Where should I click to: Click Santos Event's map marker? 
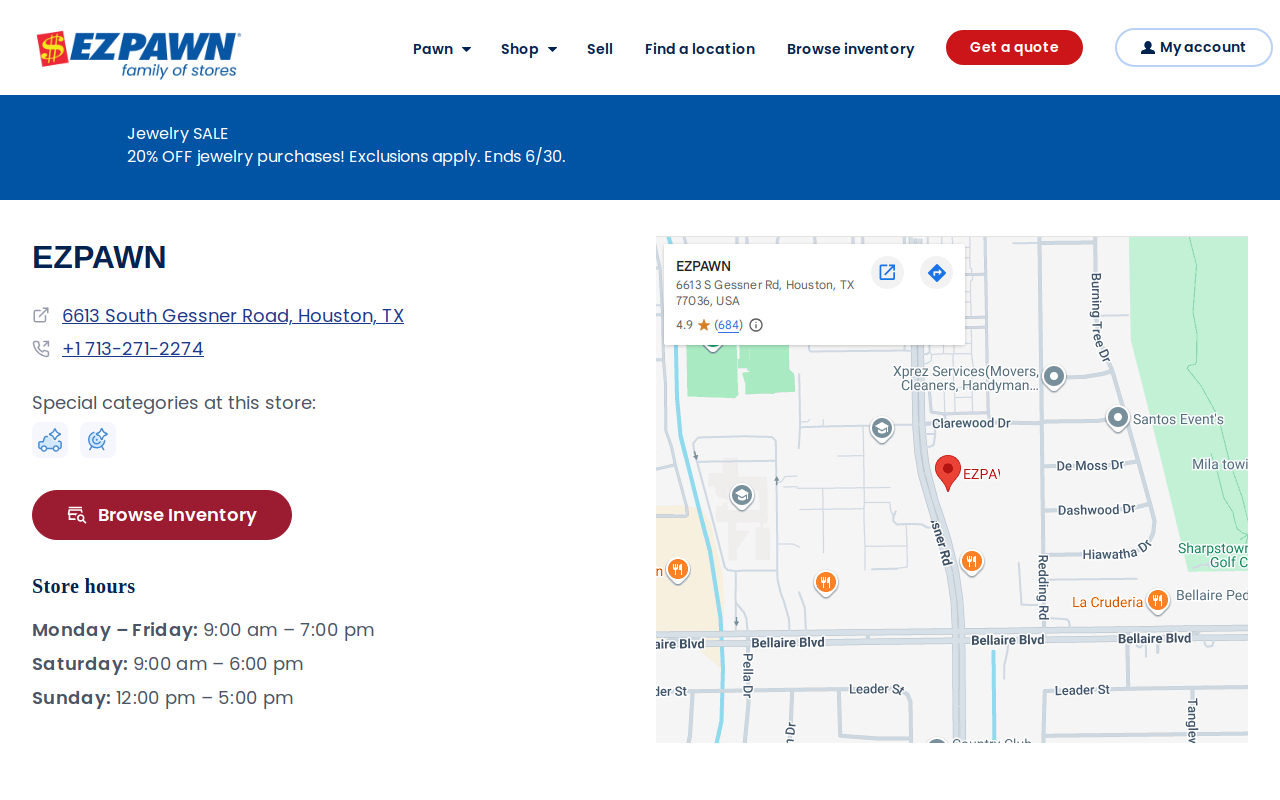[x=1118, y=417]
